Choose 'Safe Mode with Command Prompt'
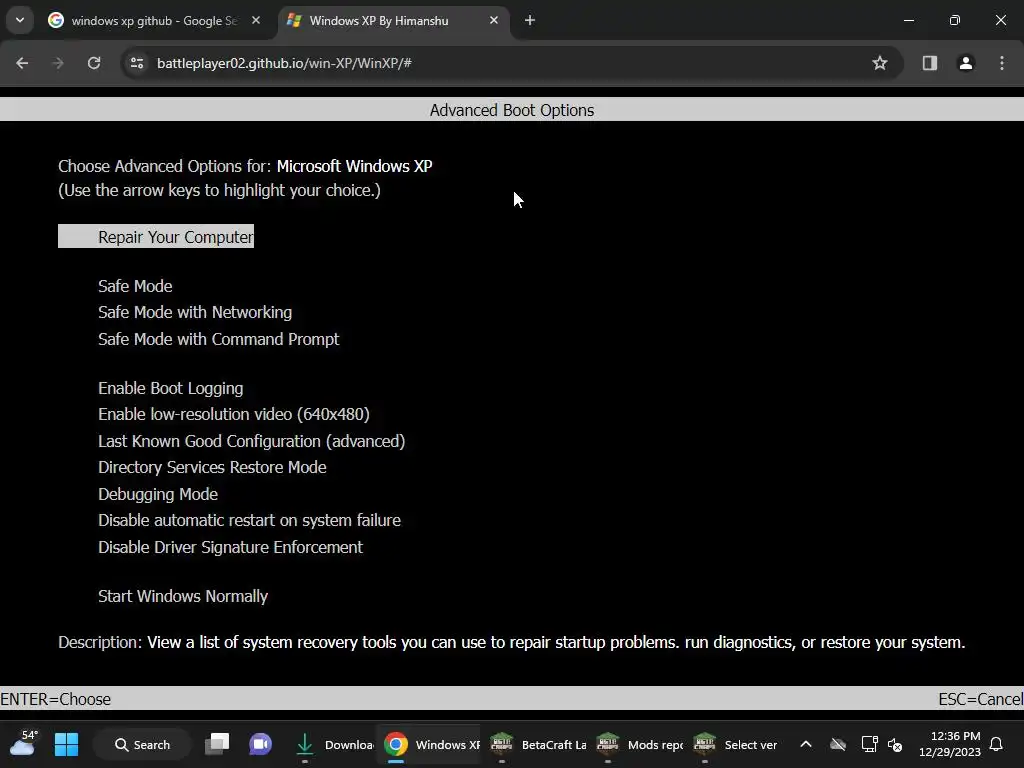1024x768 pixels. tap(219, 340)
